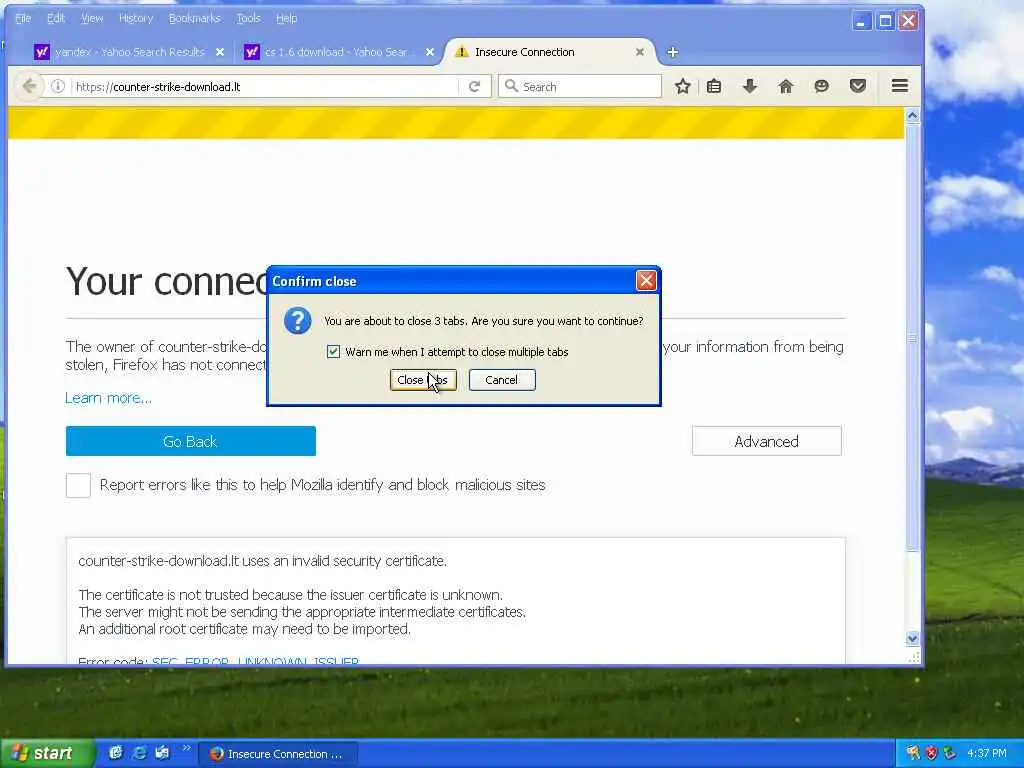This screenshot has height=768, width=1024.
Task: Open the site information icon in address bar
Action: (x=57, y=86)
